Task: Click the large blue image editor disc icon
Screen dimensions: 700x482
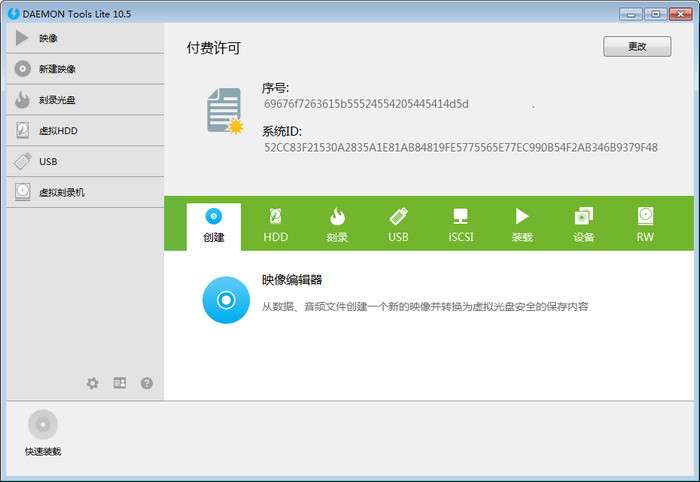Action: (x=226, y=300)
